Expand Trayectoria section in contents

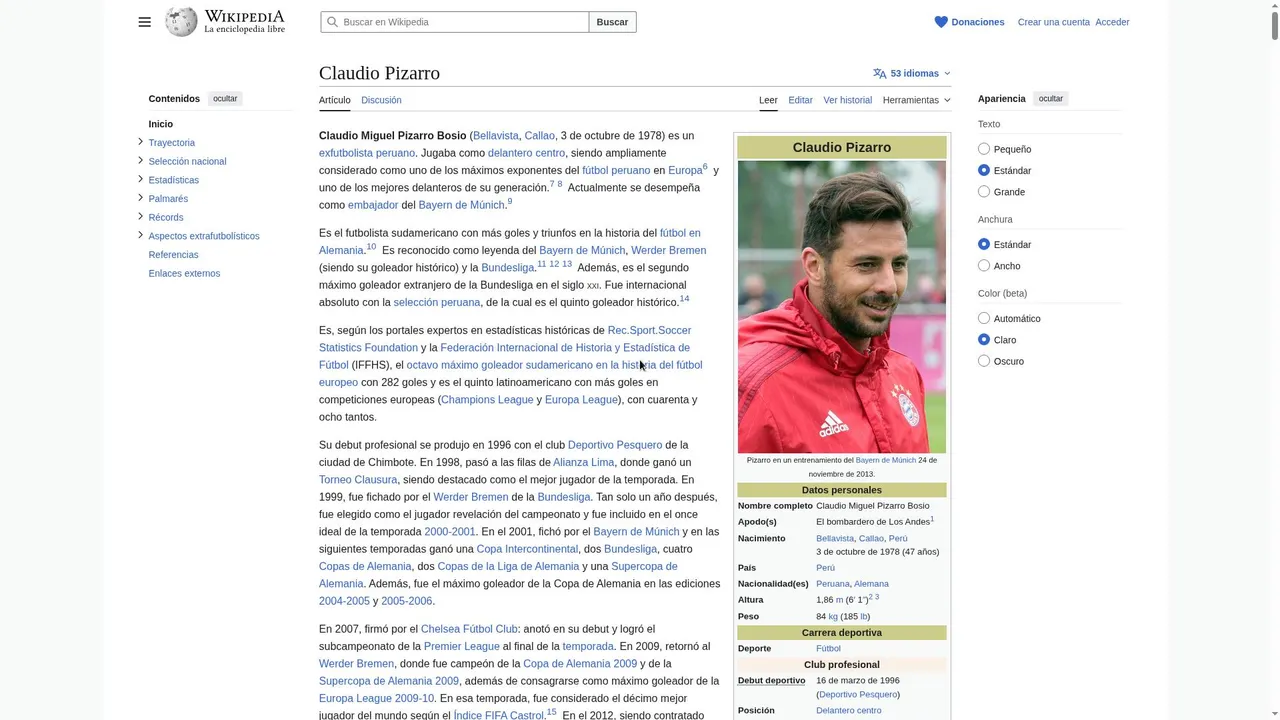click(x=140, y=142)
